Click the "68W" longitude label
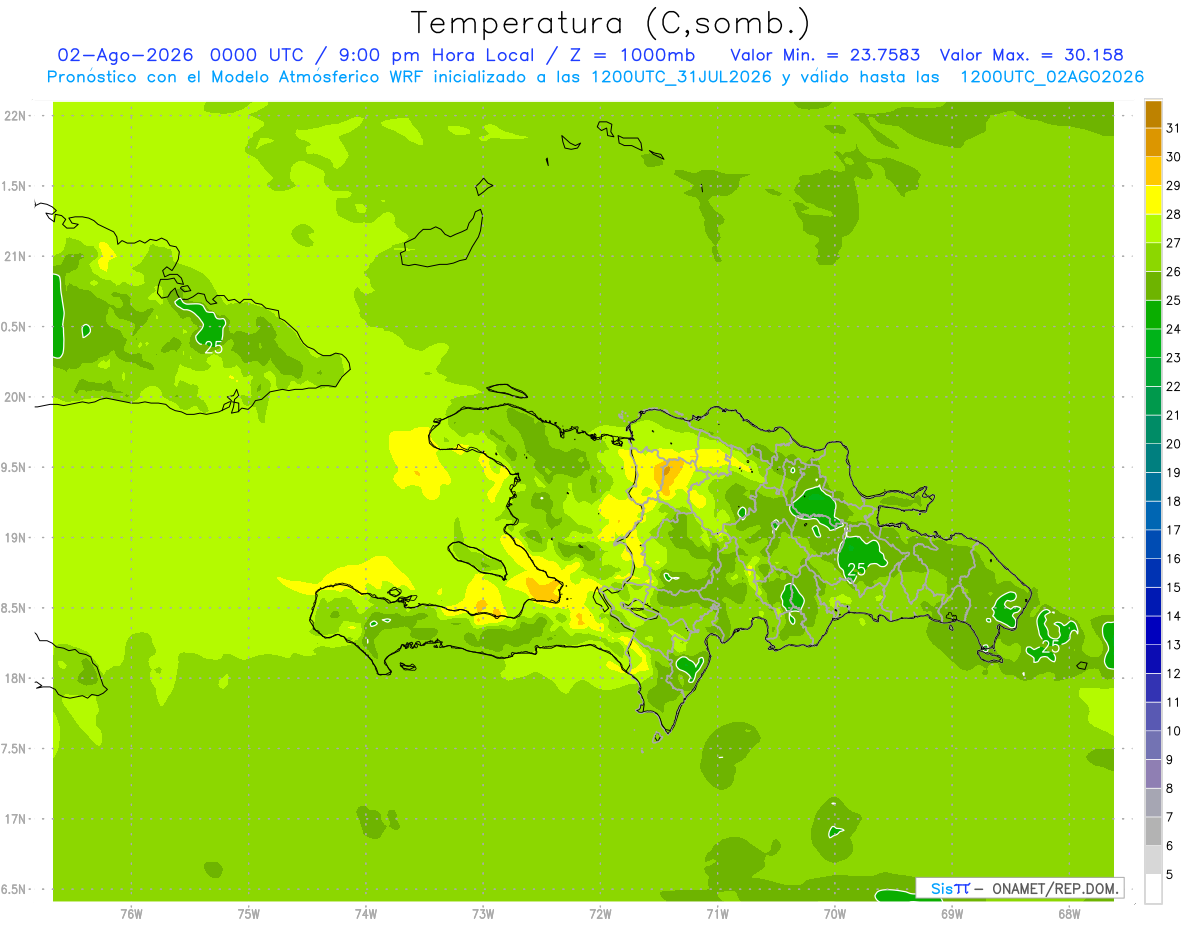This screenshot has width=1200, height=927. (x=1069, y=914)
